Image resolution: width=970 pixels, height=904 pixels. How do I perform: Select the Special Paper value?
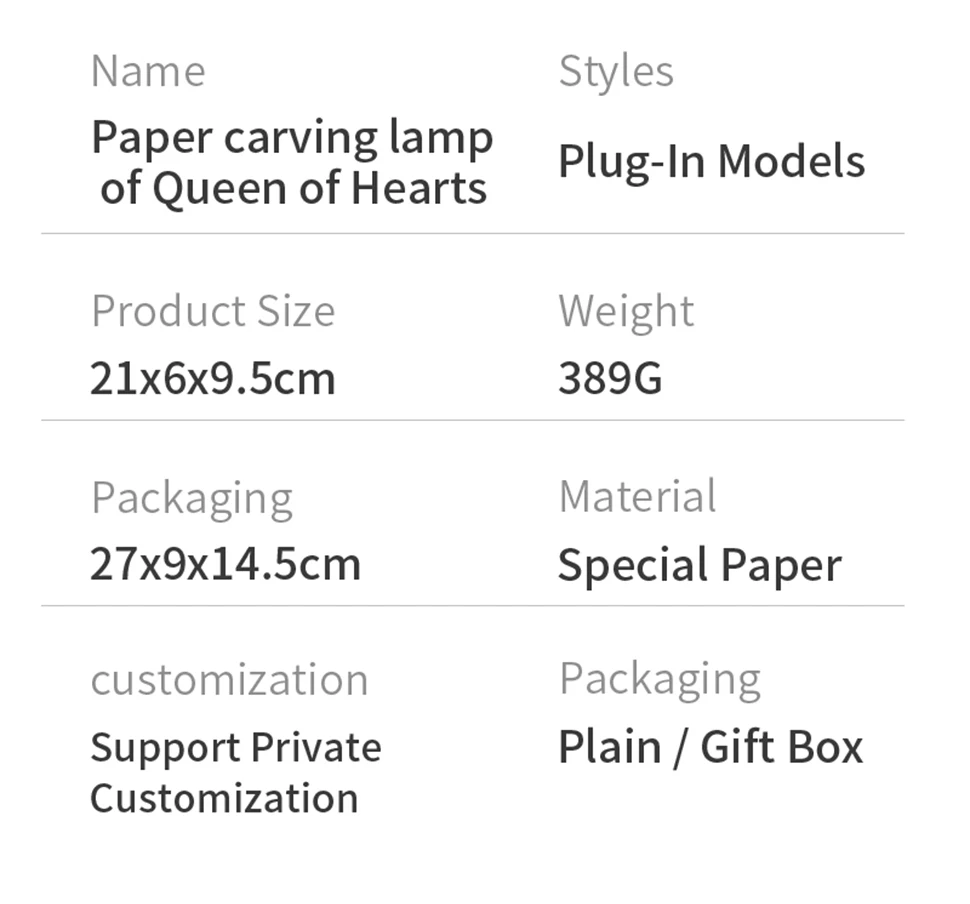(x=699, y=566)
